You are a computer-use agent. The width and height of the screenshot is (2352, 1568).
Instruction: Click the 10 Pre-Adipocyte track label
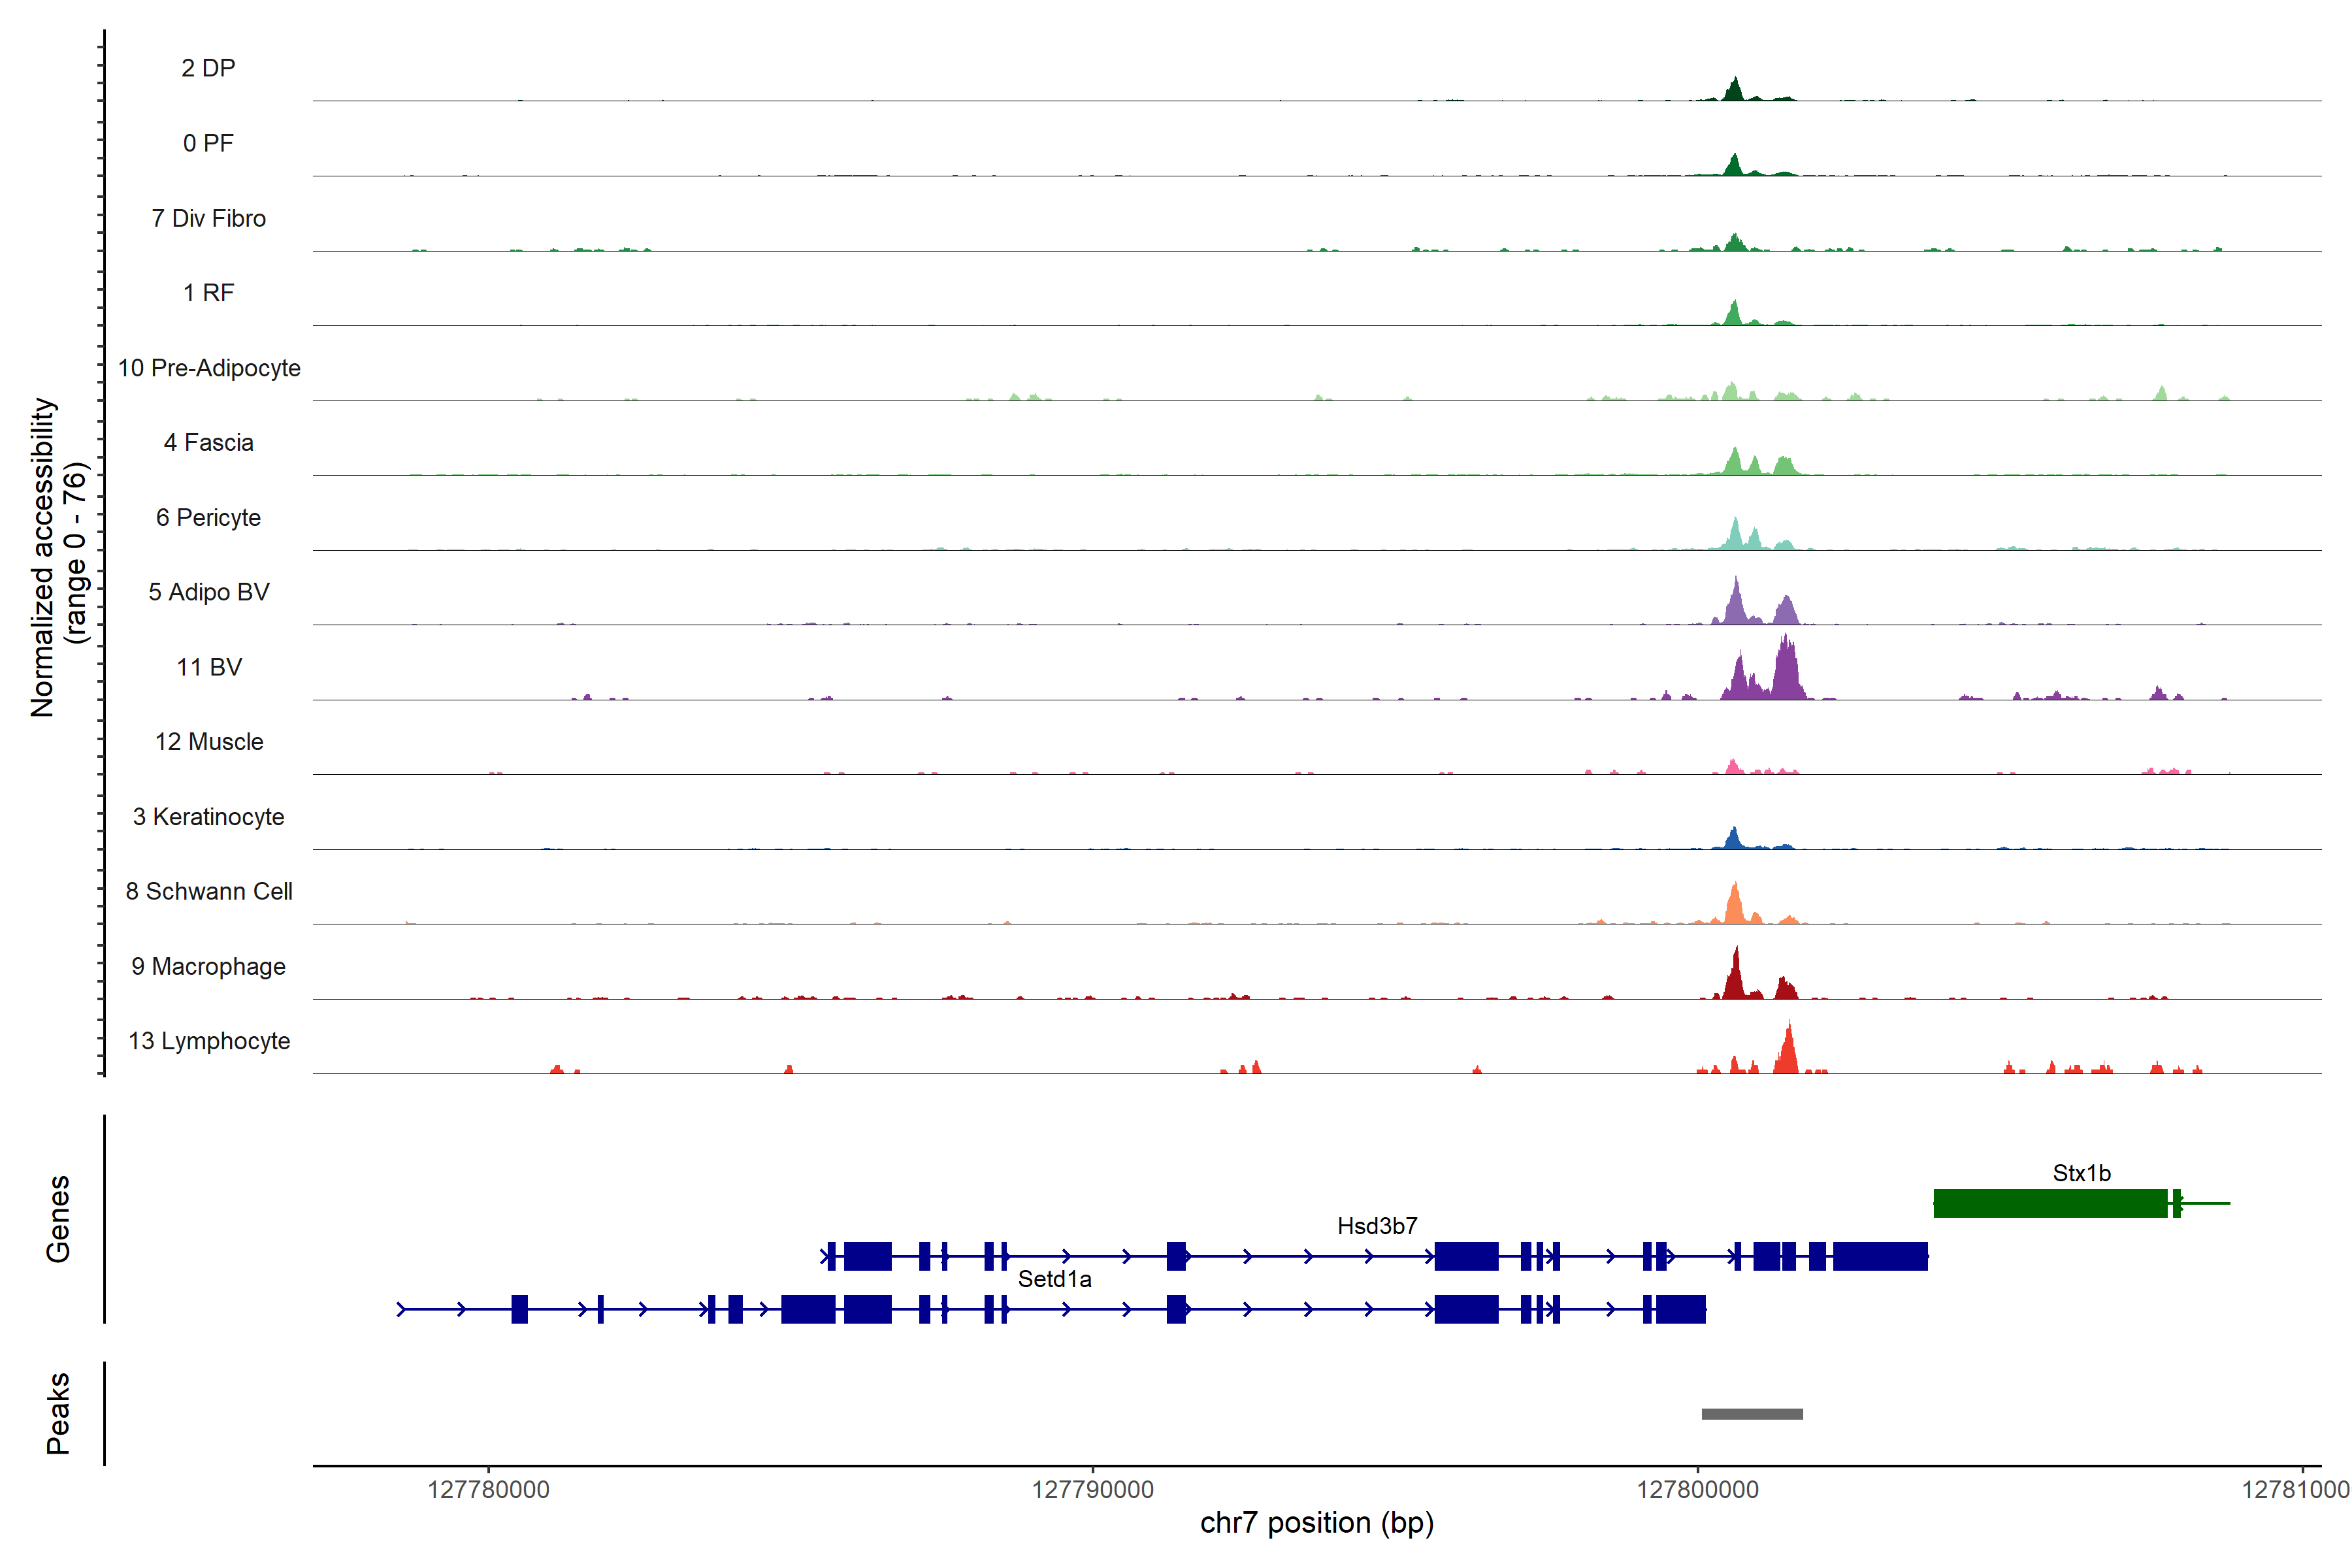[209, 368]
